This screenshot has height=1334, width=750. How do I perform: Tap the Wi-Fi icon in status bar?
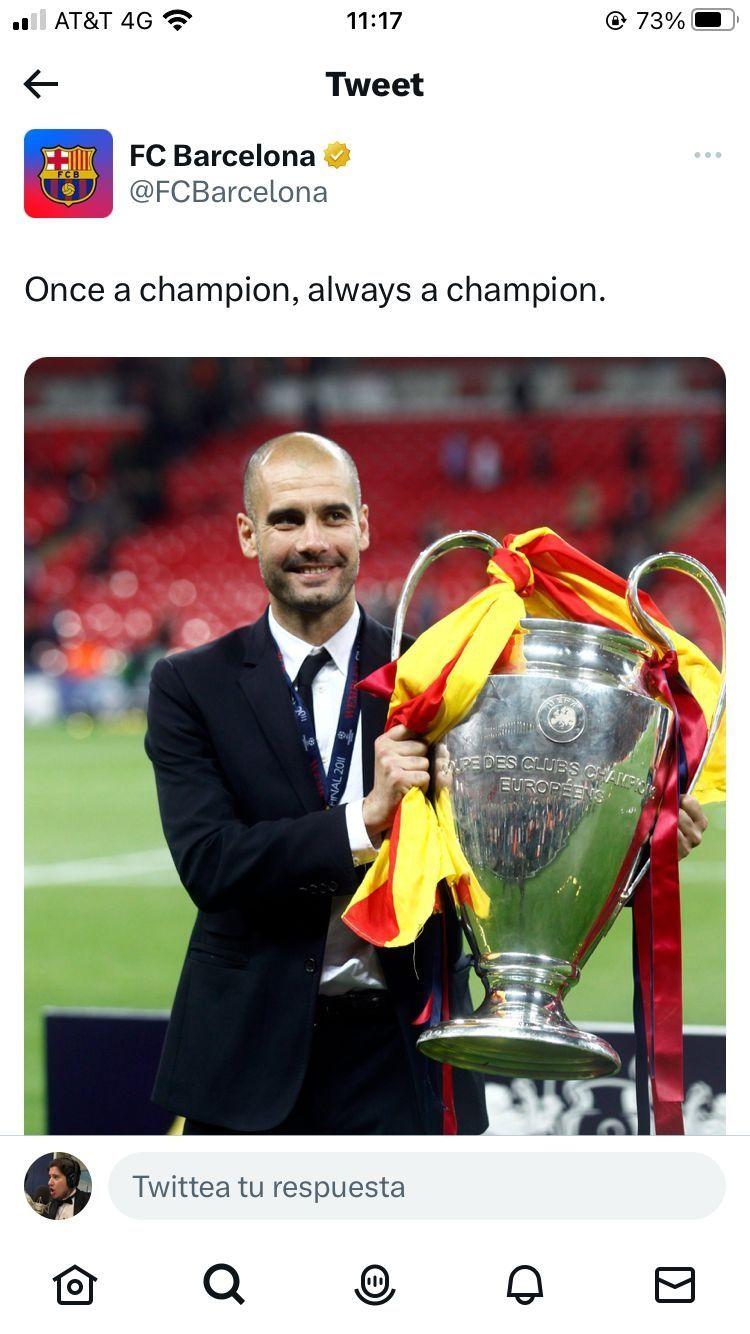coord(177,20)
